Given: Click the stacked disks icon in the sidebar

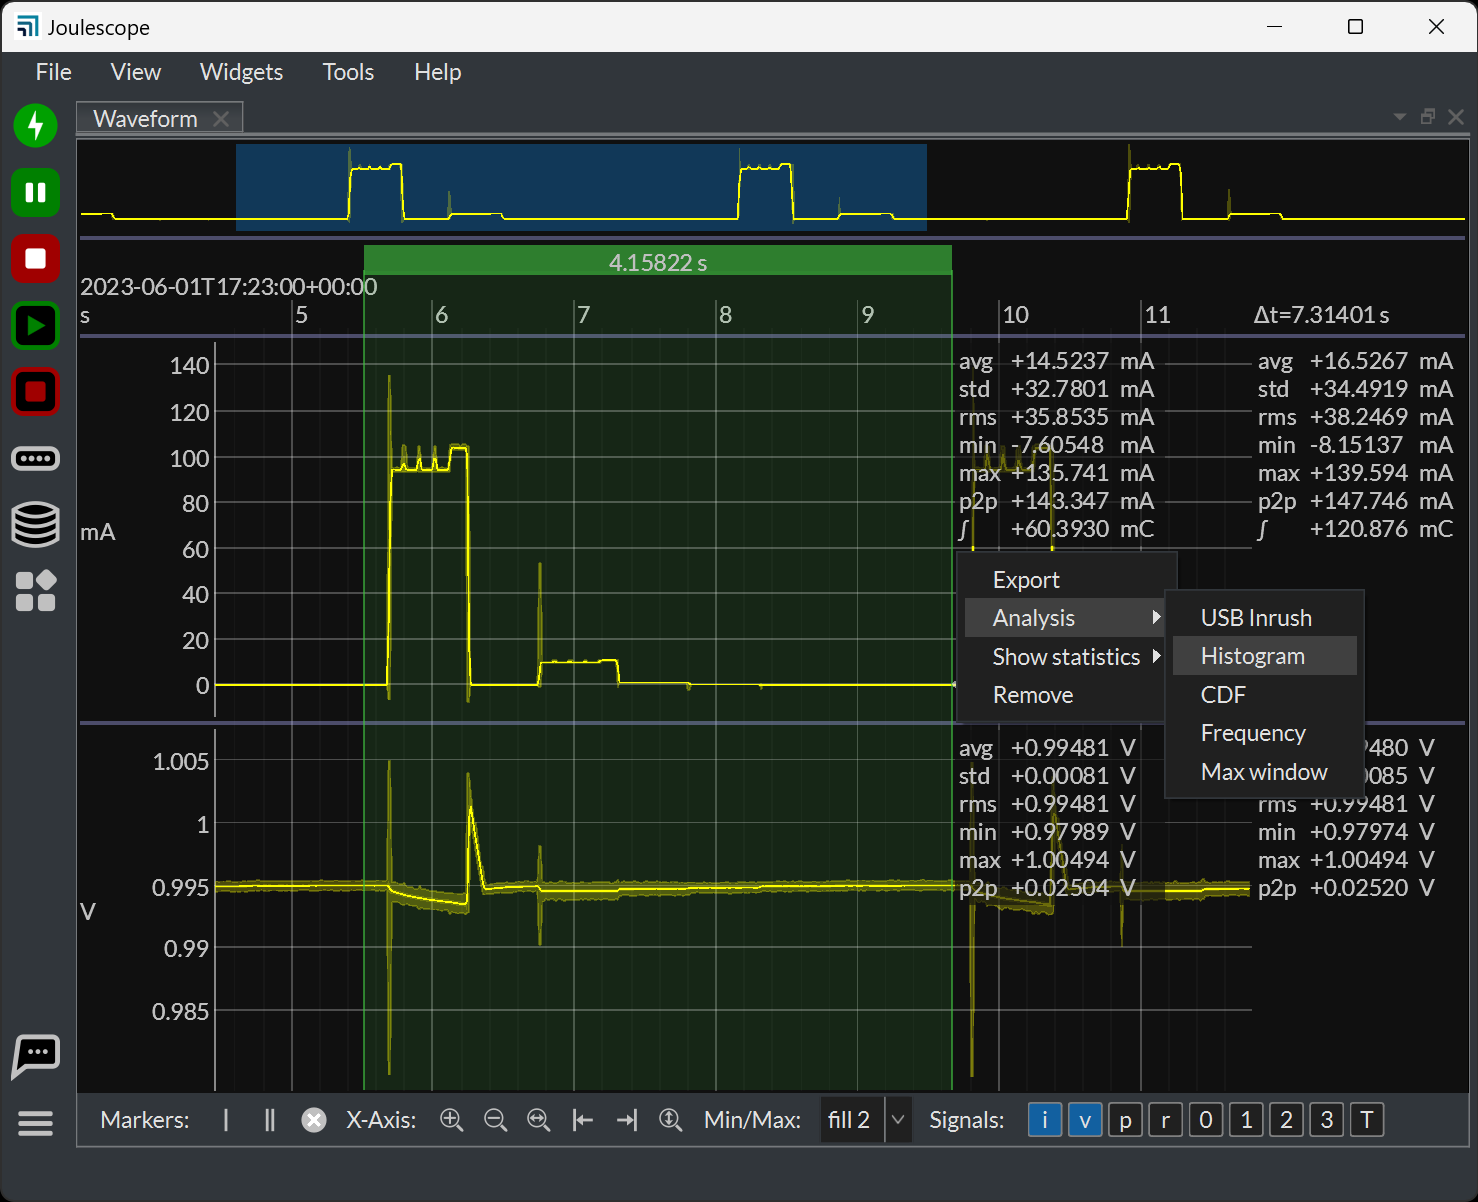Looking at the screenshot, I should (36, 524).
